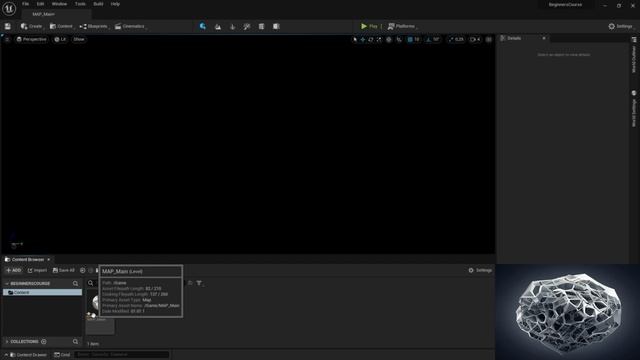The height and width of the screenshot is (360, 640).
Task: Search folders in BEGINNERSCOURSE tree
Action: (76, 283)
